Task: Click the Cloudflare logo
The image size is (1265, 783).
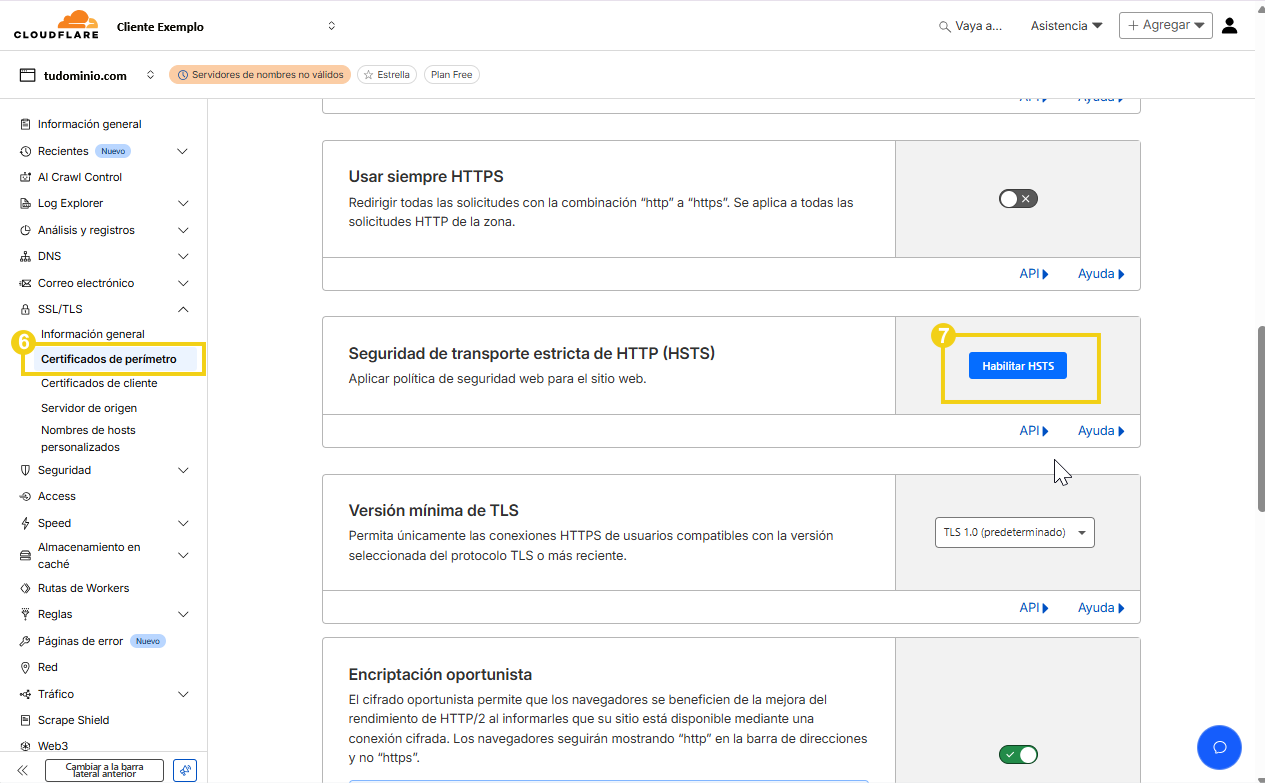Action: pyautogui.click(x=55, y=25)
